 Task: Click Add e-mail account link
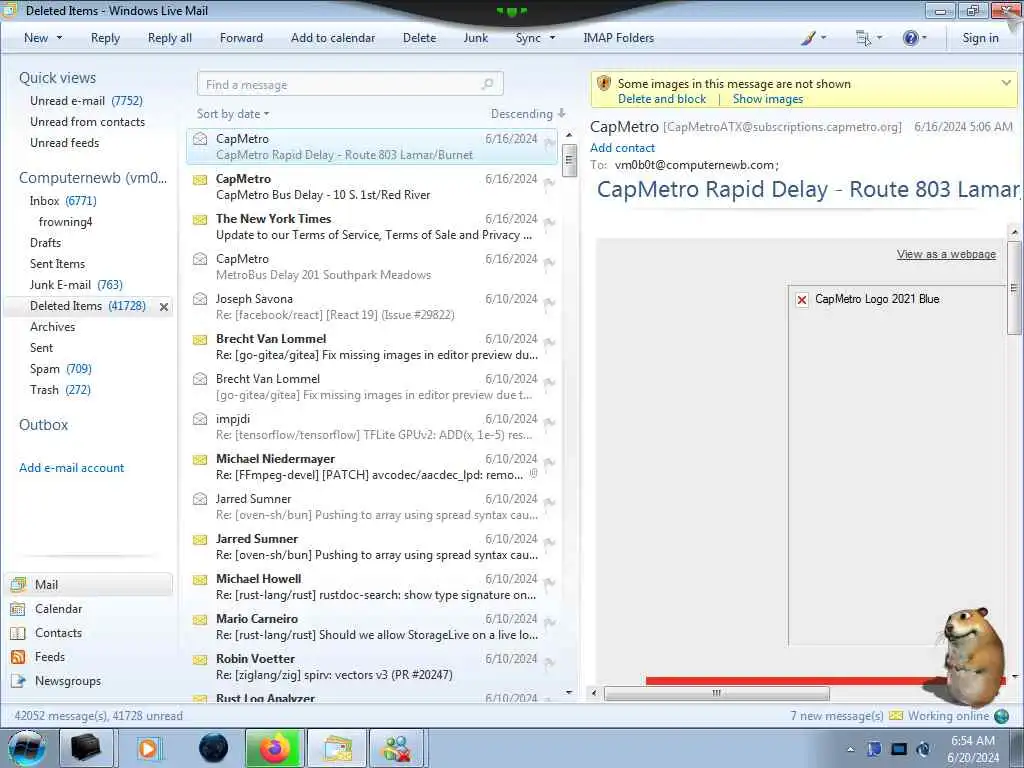pyautogui.click(x=71, y=468)
